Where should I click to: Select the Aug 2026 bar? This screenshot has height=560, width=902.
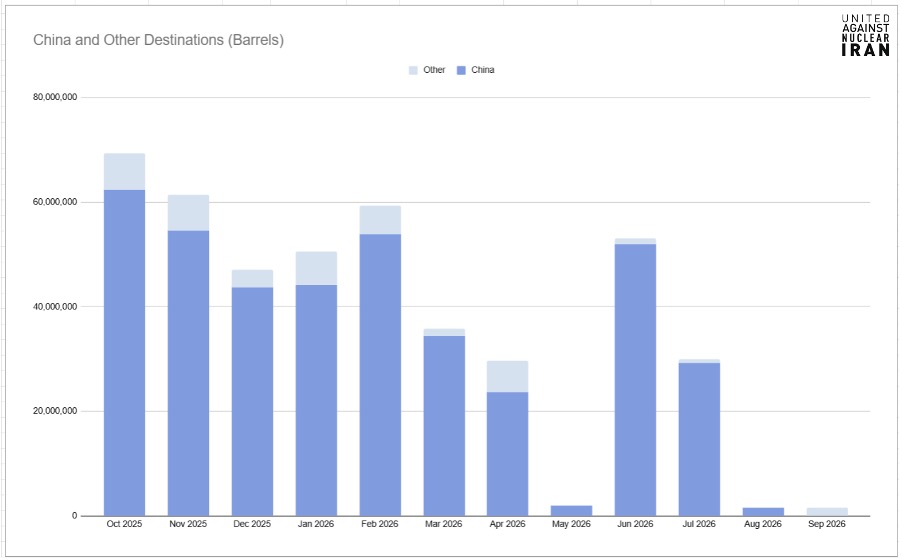pyautogui.click(x=763, y=512)
